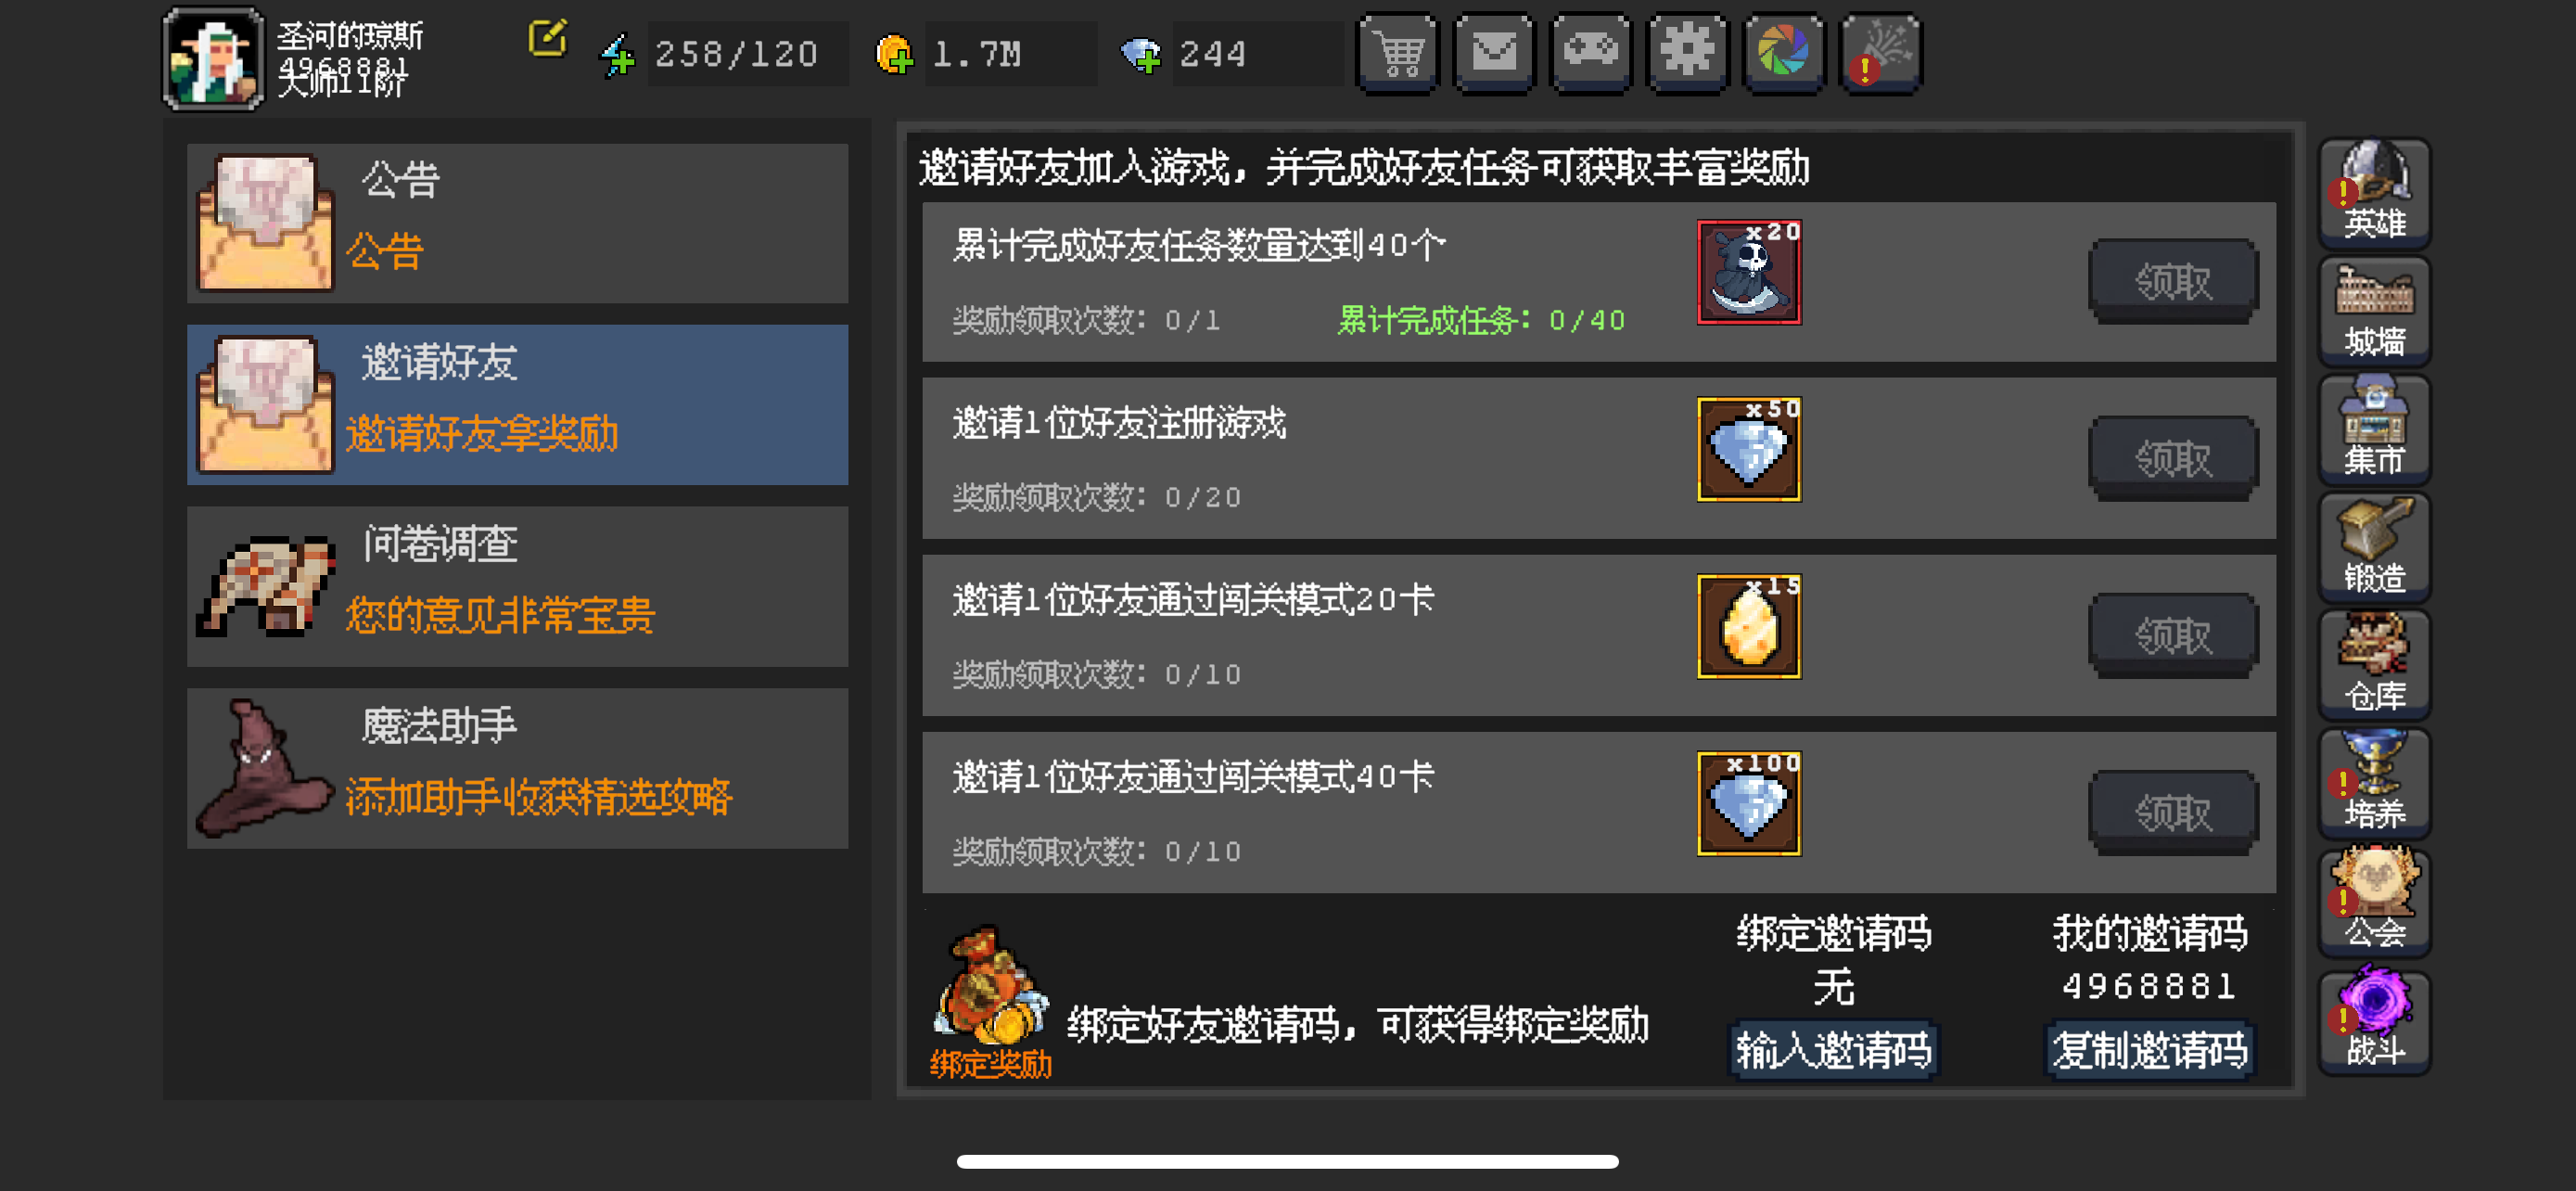This screenshot has height=1191, width=2576.
Task: Open the 锻造 forge anvil icon
Action: [2374, 547]
